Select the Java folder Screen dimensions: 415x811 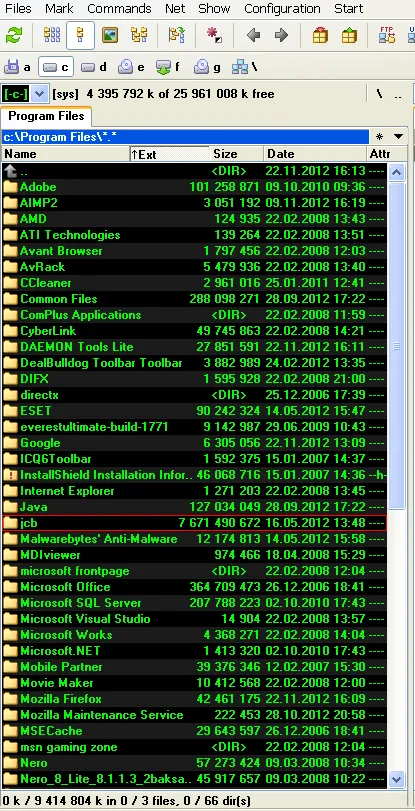[x=194, y=507]
